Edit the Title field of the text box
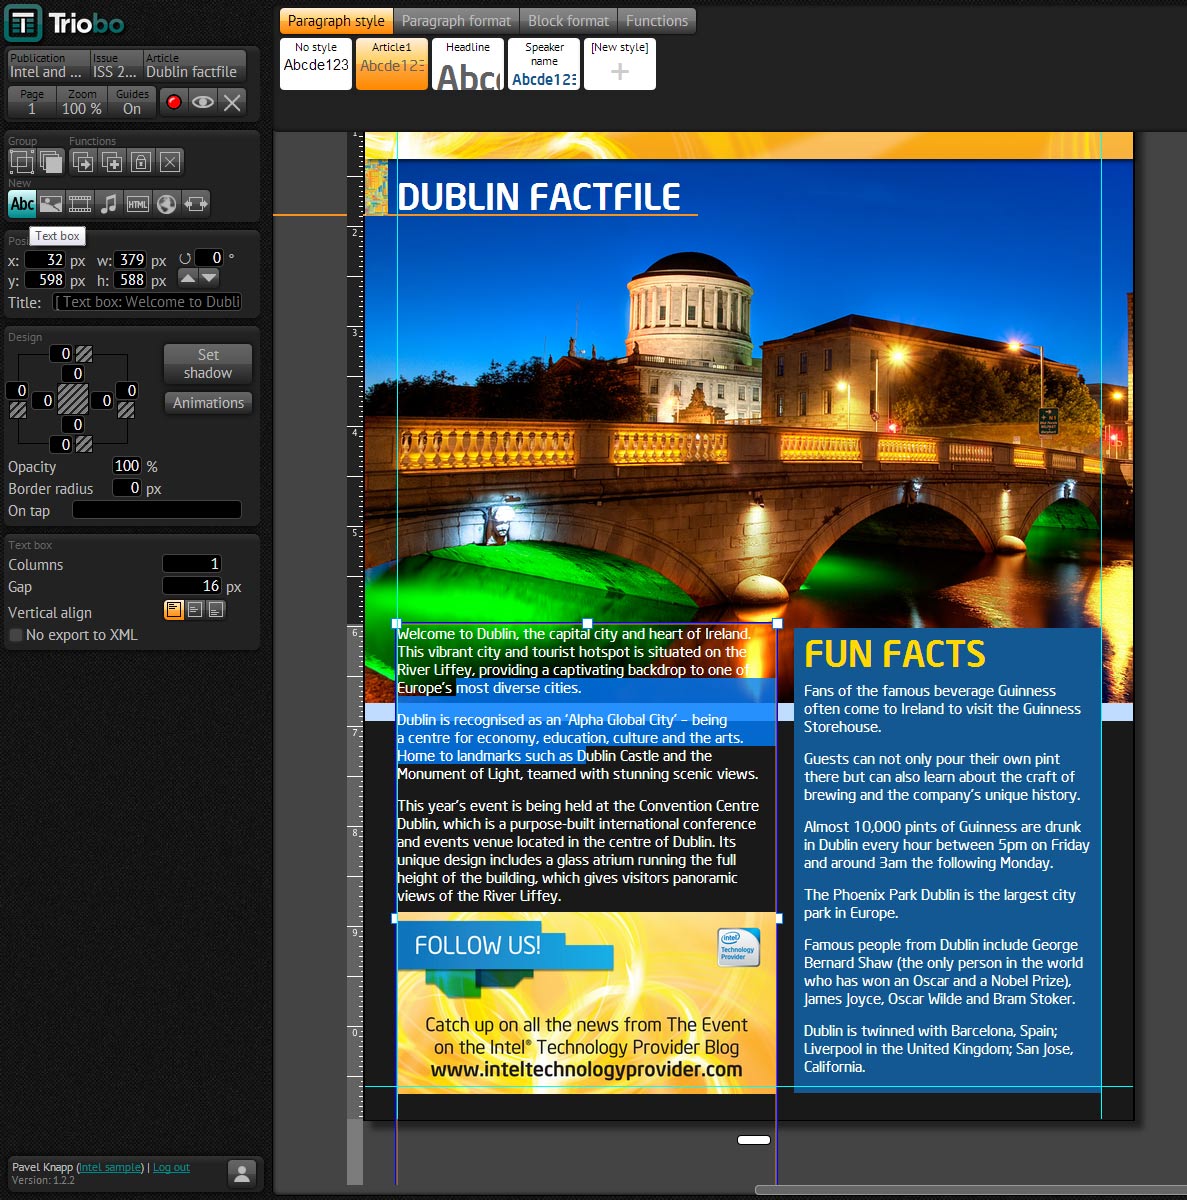Image resolution: width=1187 pixels, height=1200 pixels. [148, 302]
